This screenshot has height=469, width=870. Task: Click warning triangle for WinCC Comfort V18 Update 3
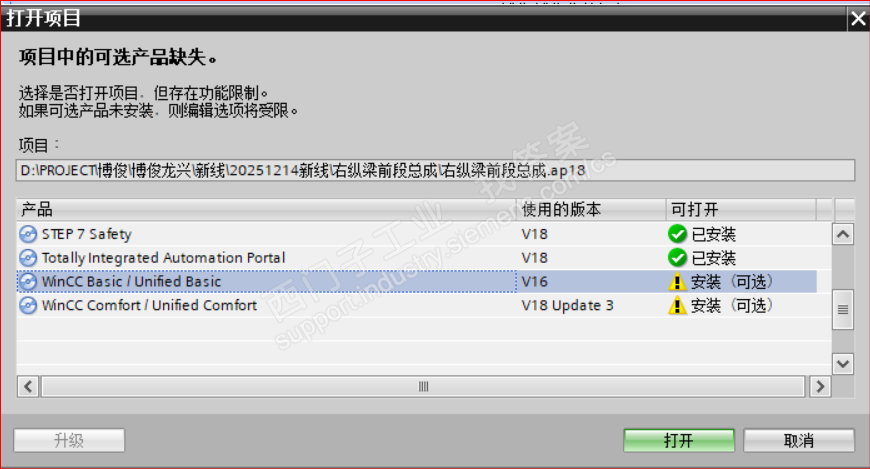(677, 306)
